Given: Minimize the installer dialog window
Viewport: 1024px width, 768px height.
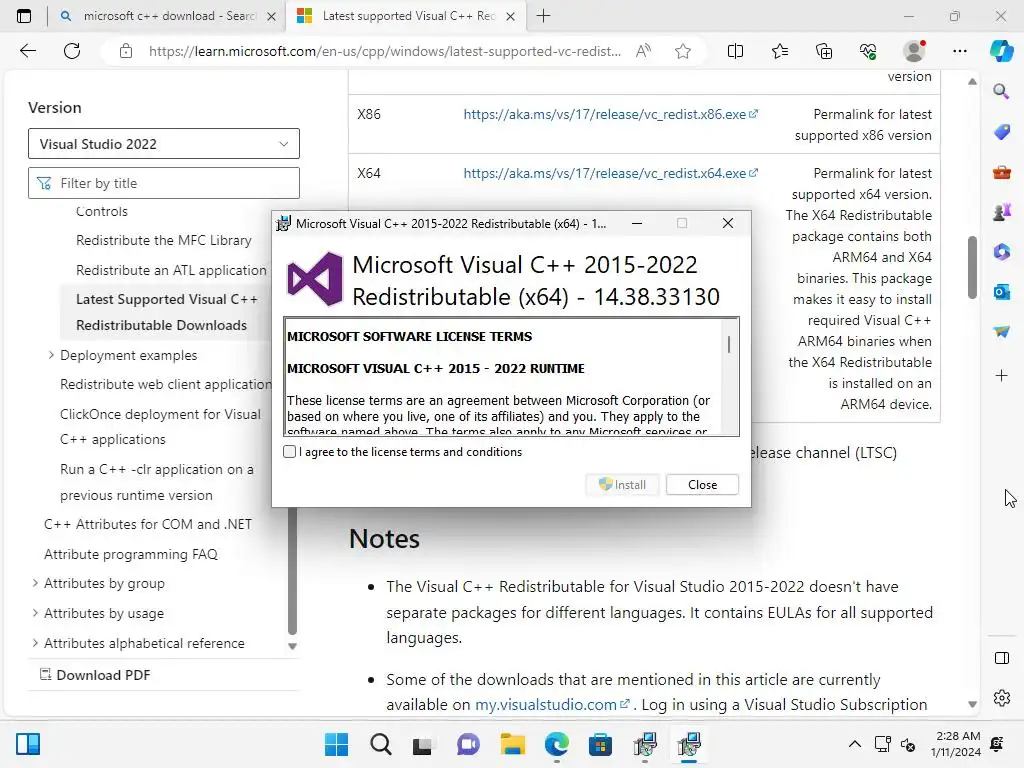Looking at the screenshot, I should [x=637, y=223].
